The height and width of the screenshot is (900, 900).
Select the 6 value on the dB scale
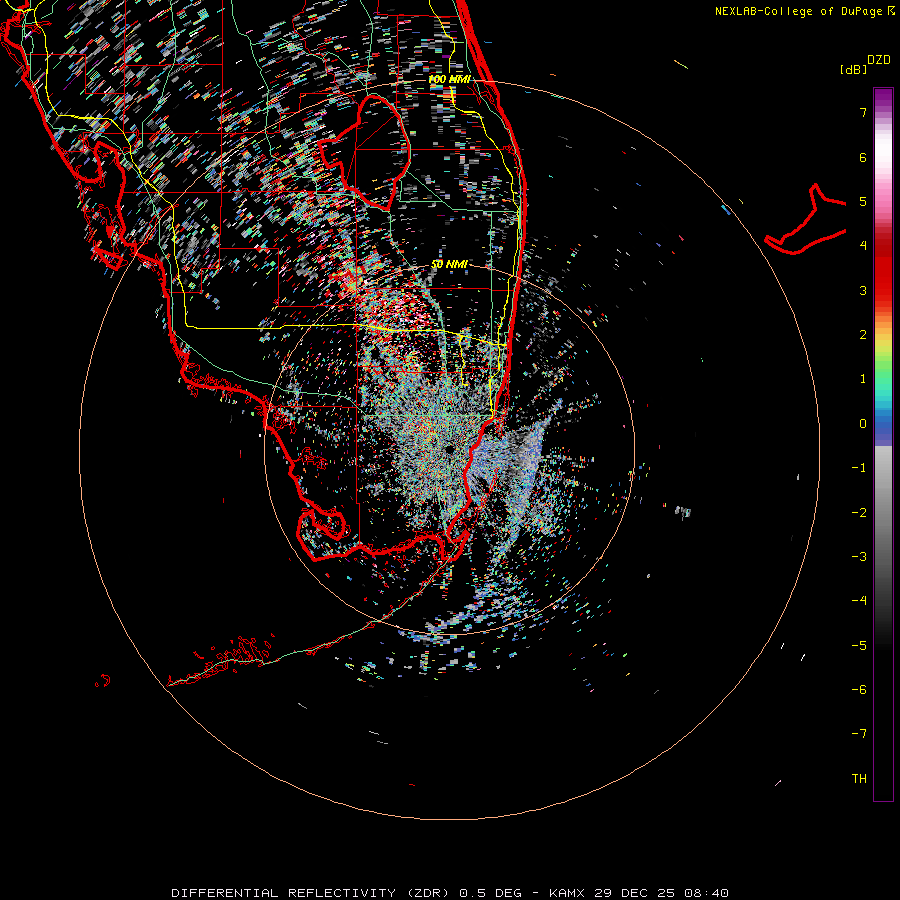coord(863,157)
